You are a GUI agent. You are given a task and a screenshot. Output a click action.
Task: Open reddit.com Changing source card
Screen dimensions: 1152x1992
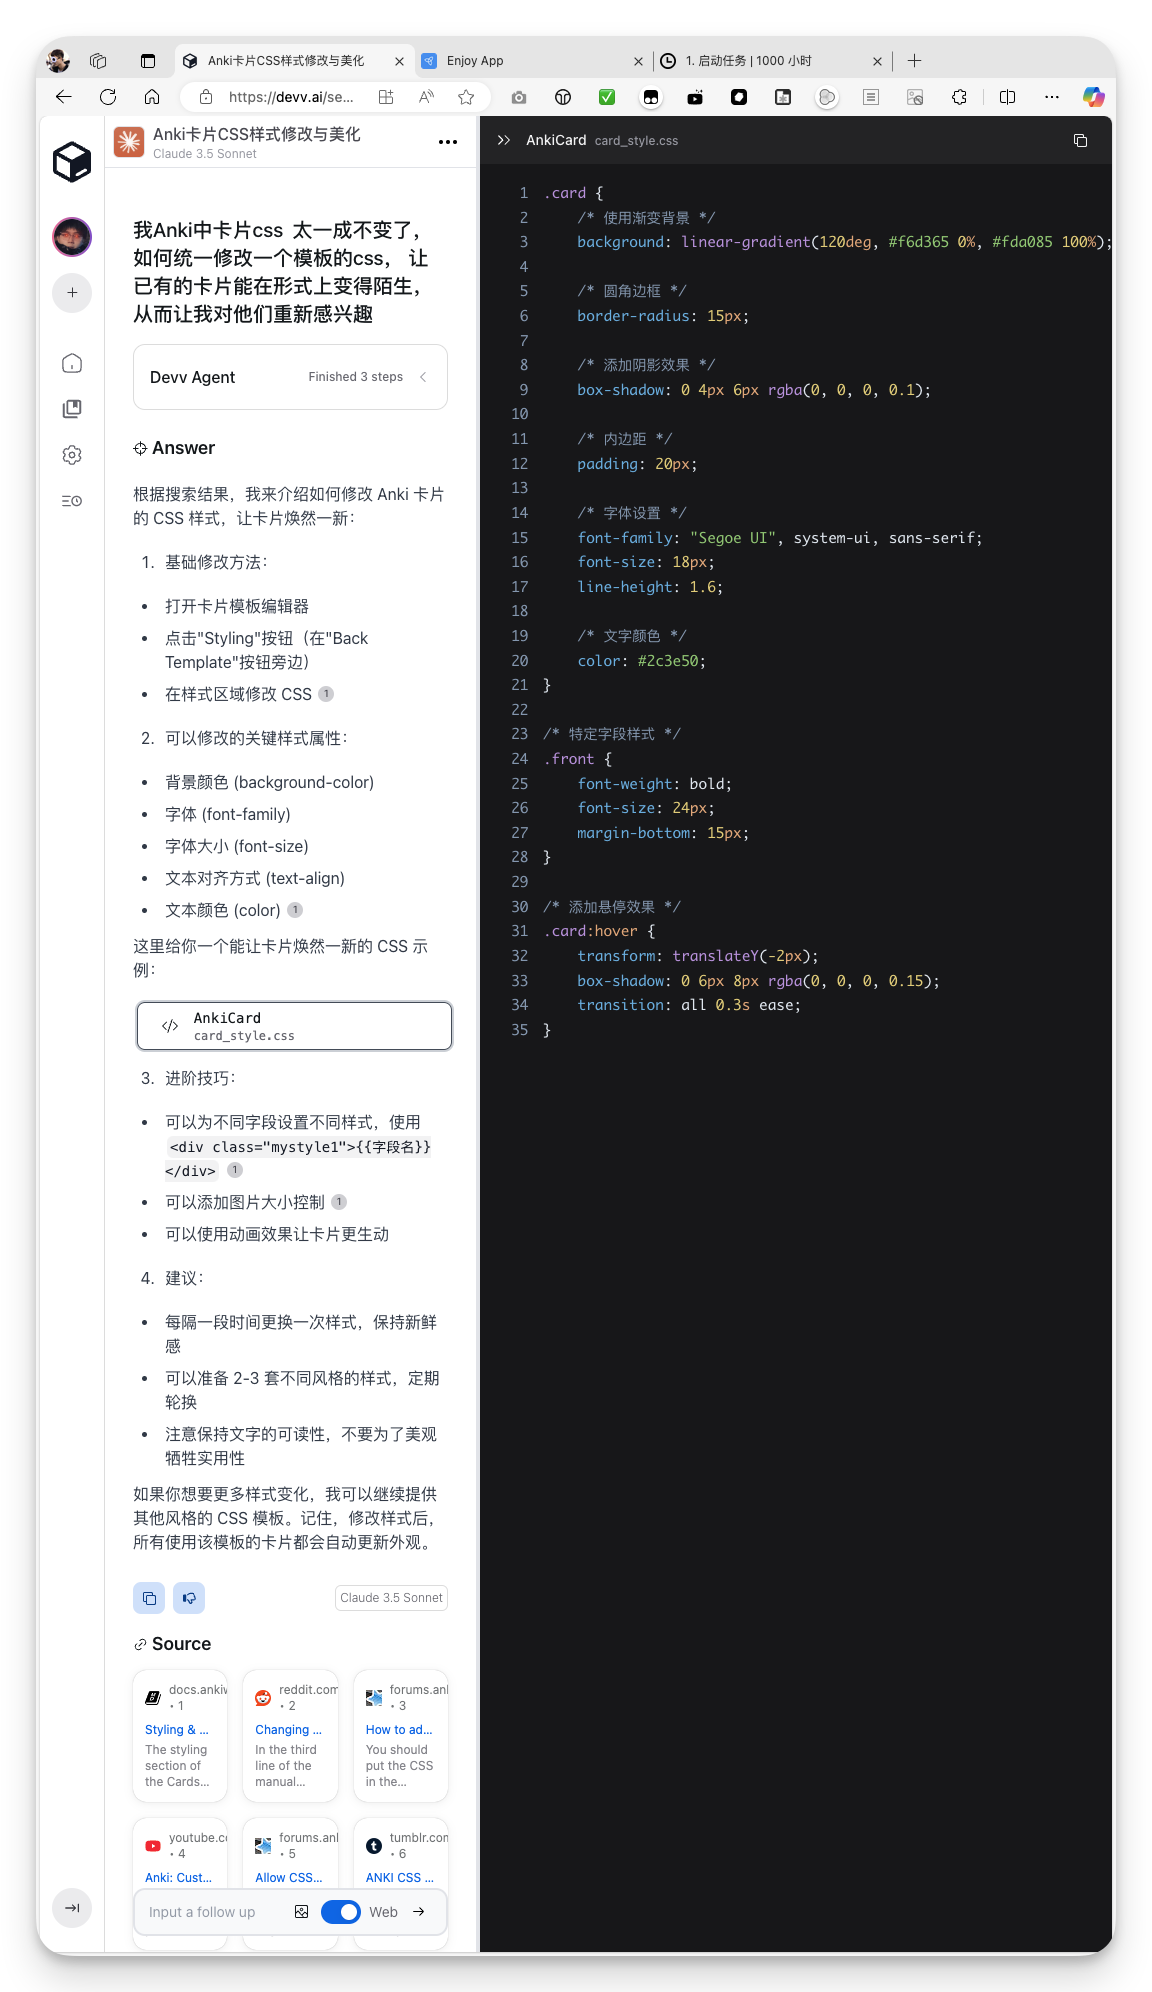[290, 1736]
